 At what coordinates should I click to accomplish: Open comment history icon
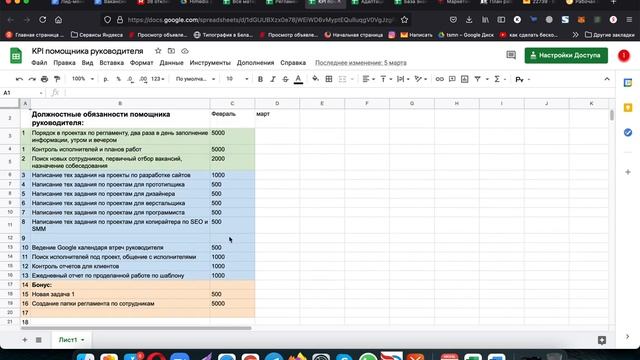(511, 55)
